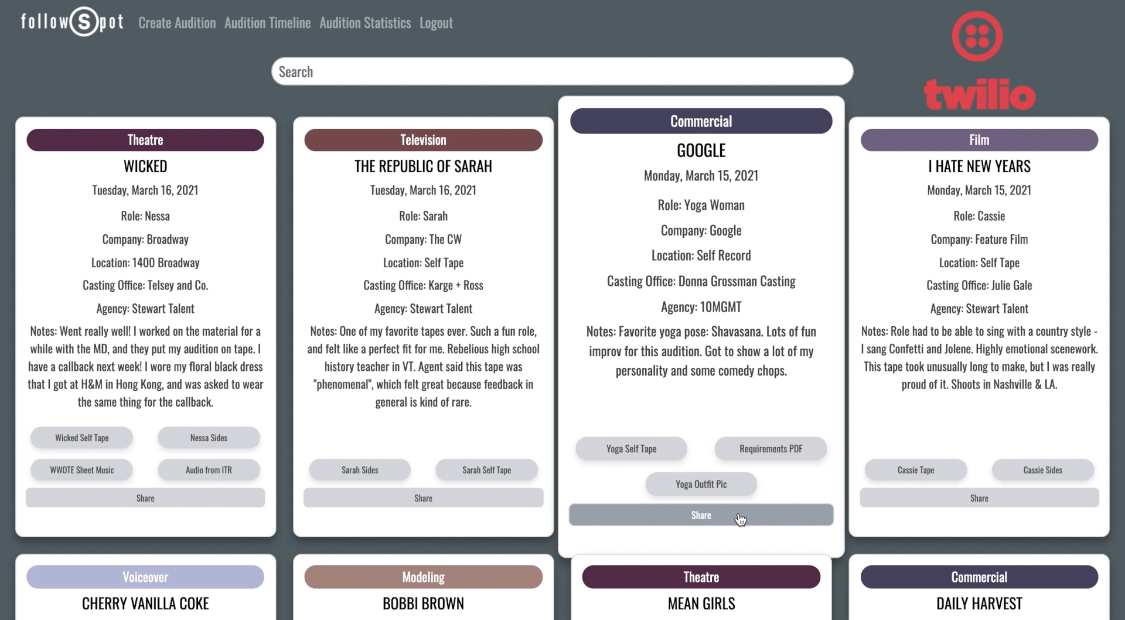1125x620 pixels.
Task: Click the Commercial tag on Daily Harvest card
Action: tap(979, 577)
